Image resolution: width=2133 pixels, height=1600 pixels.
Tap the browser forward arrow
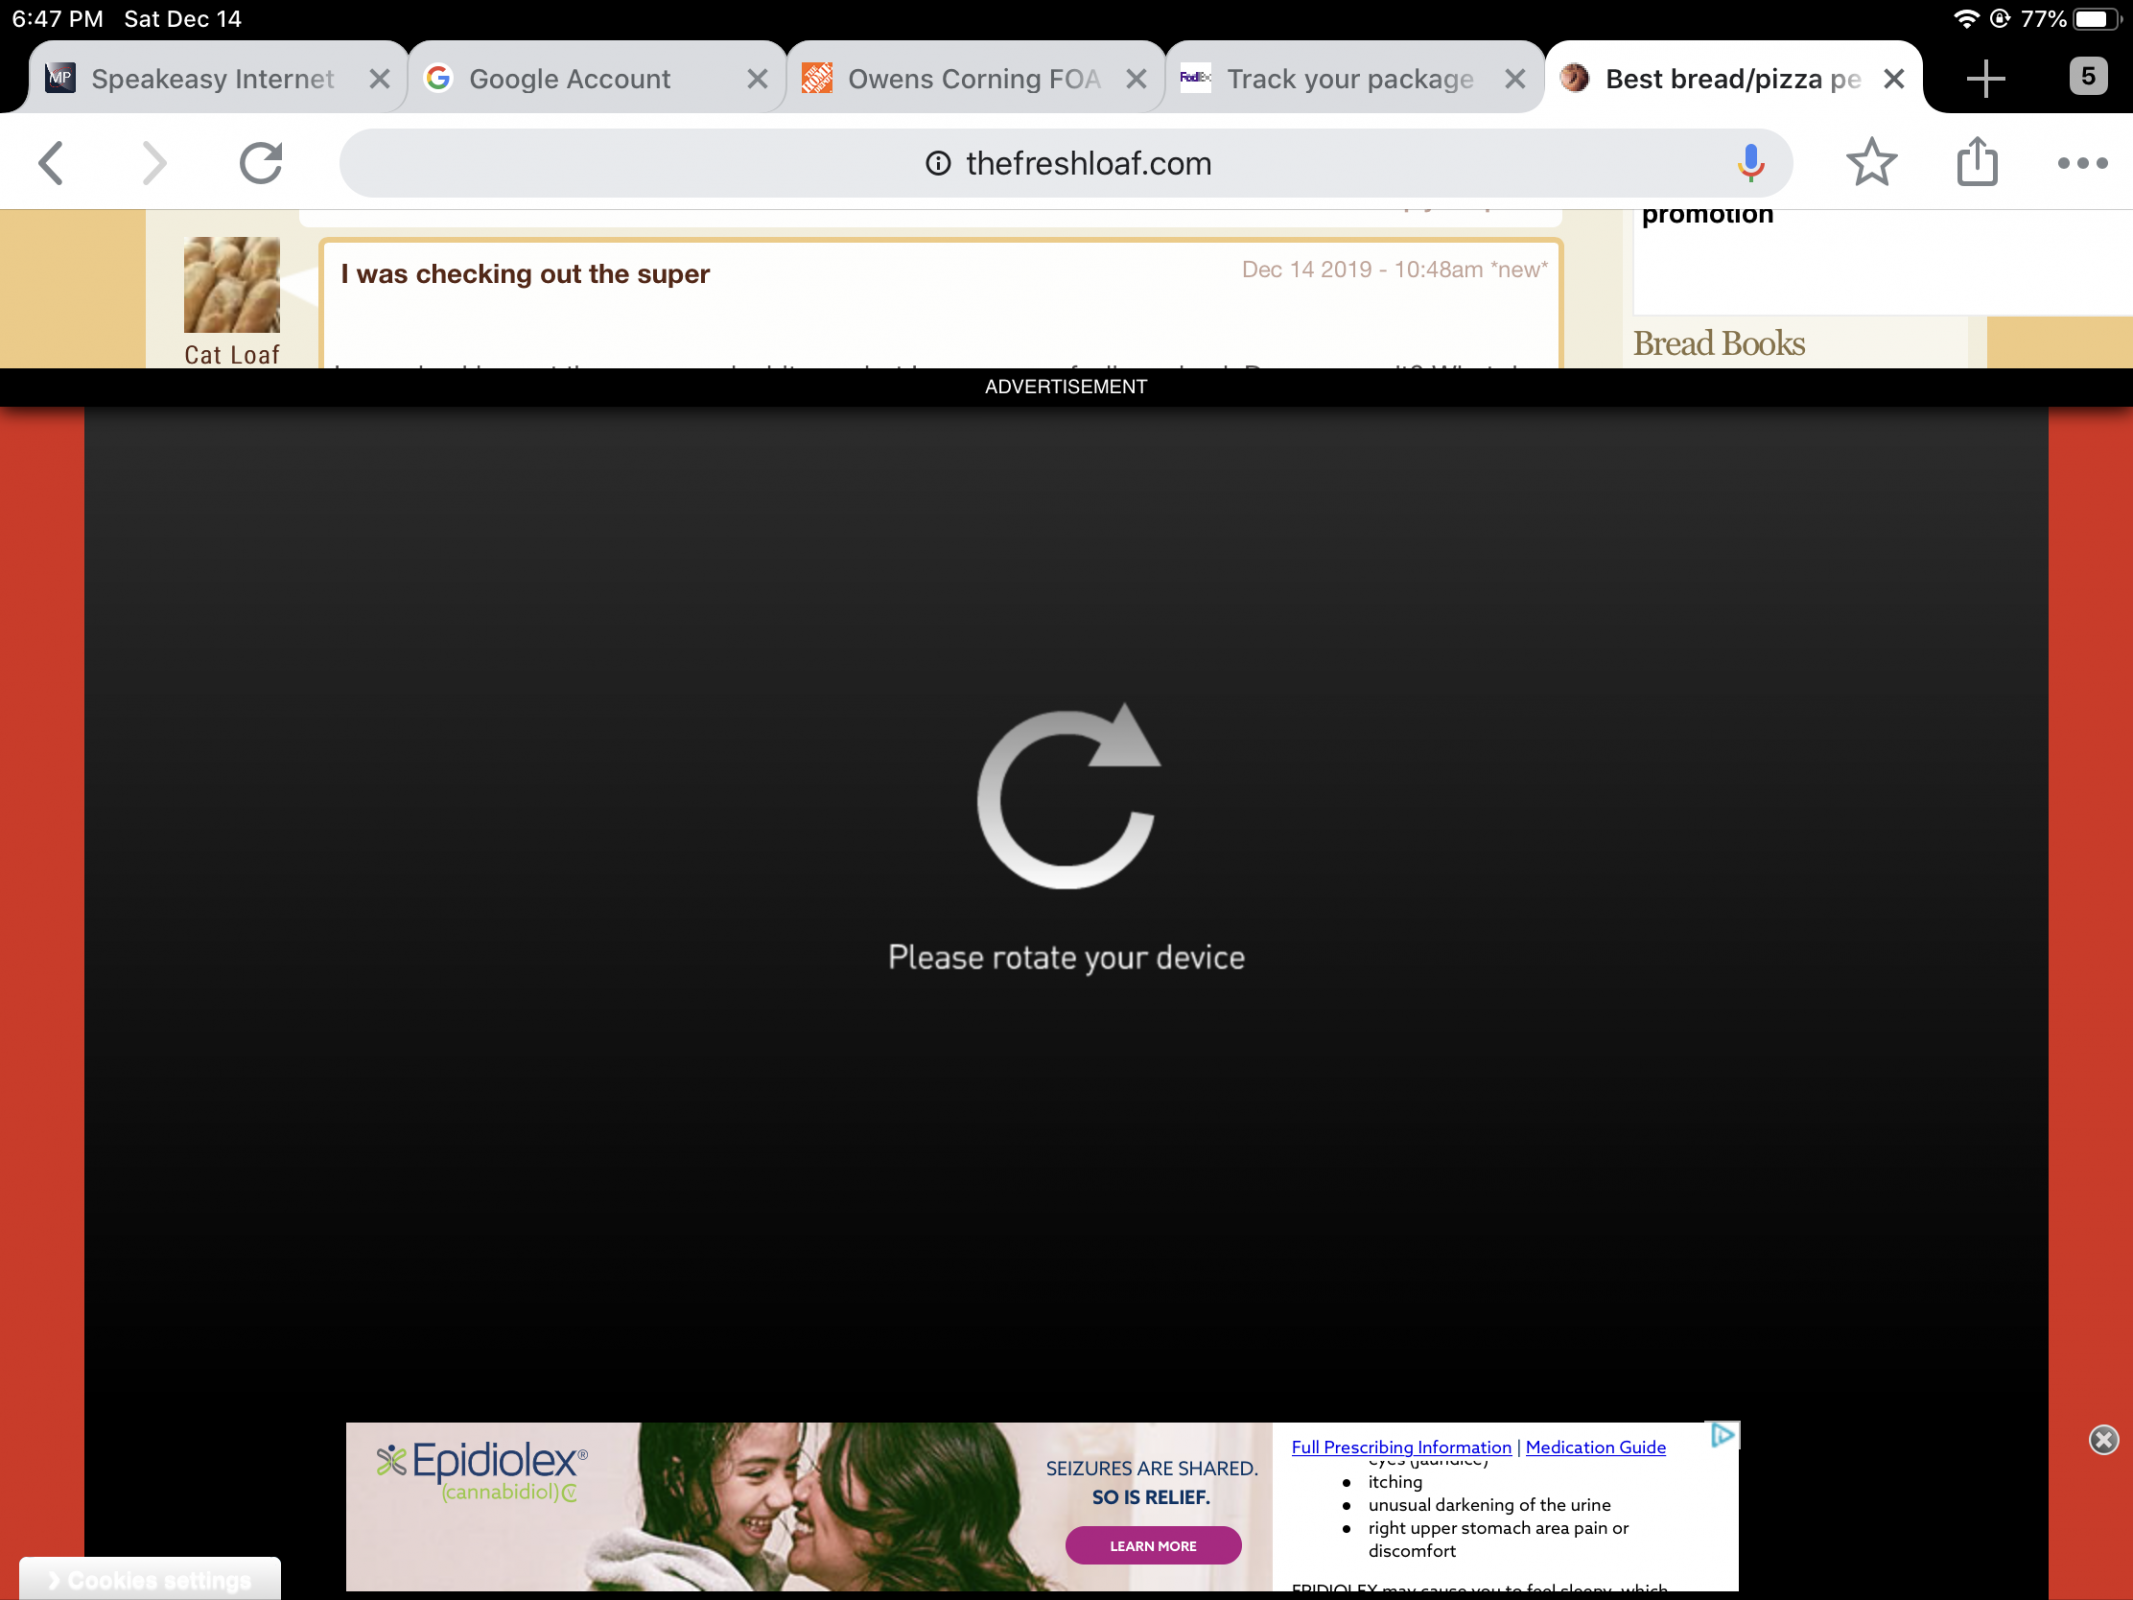[153, 163]
